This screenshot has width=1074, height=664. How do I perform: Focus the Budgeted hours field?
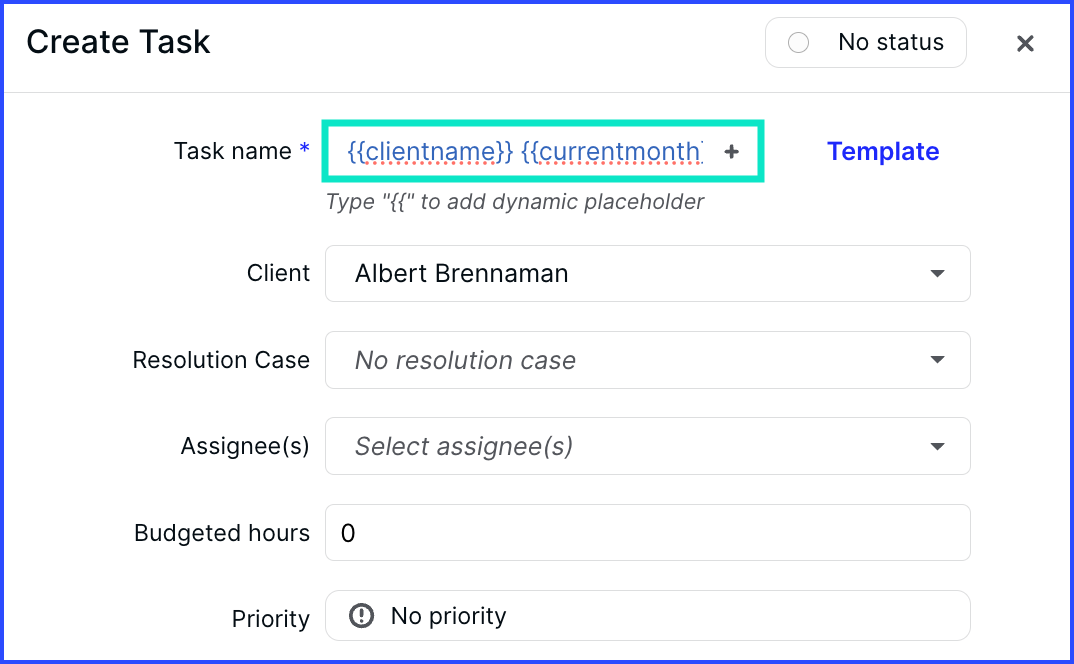click(x=647, y=532)
